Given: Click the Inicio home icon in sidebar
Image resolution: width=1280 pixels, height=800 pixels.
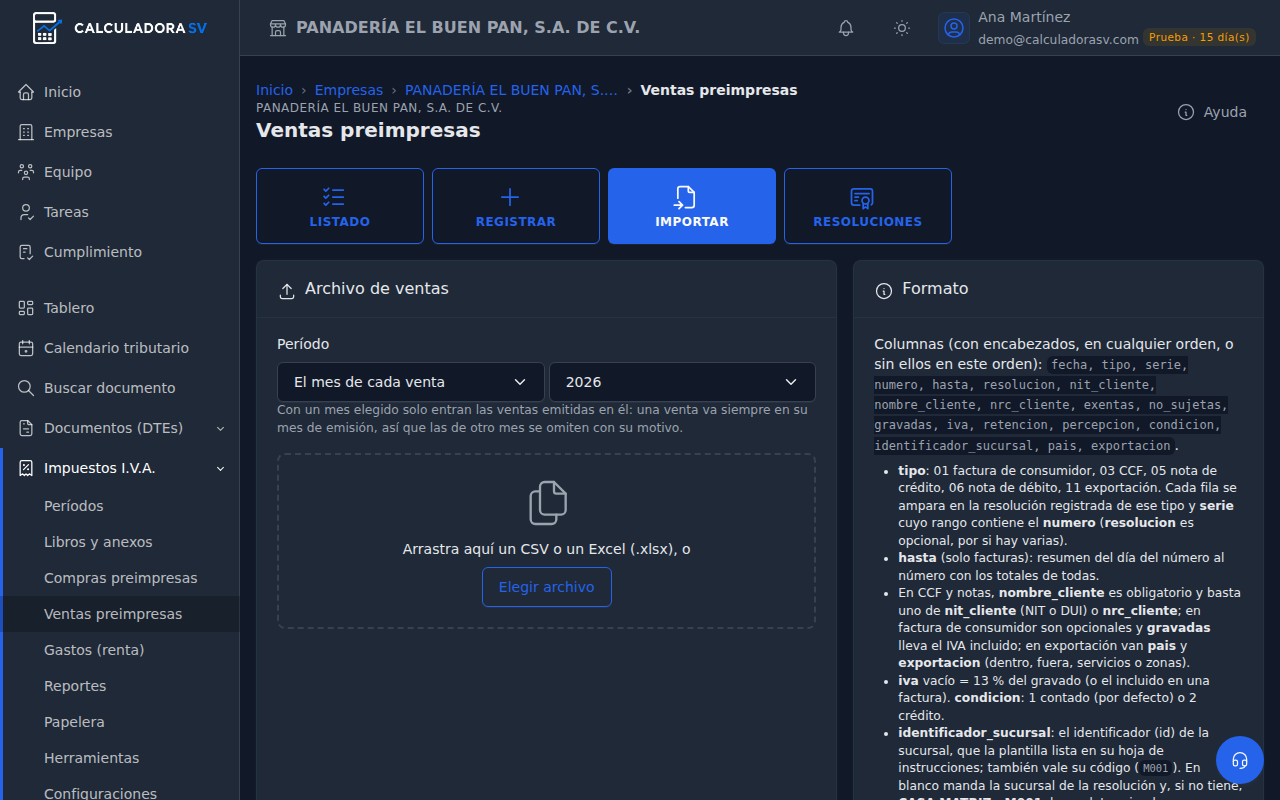Looking at the screenshot, I should [27, 92].
